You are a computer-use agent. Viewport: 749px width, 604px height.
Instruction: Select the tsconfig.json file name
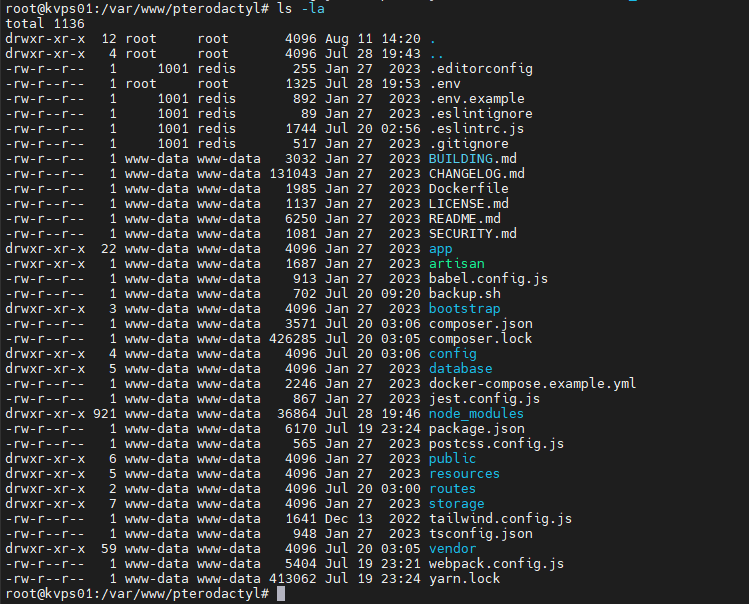(x=481, y=534)
